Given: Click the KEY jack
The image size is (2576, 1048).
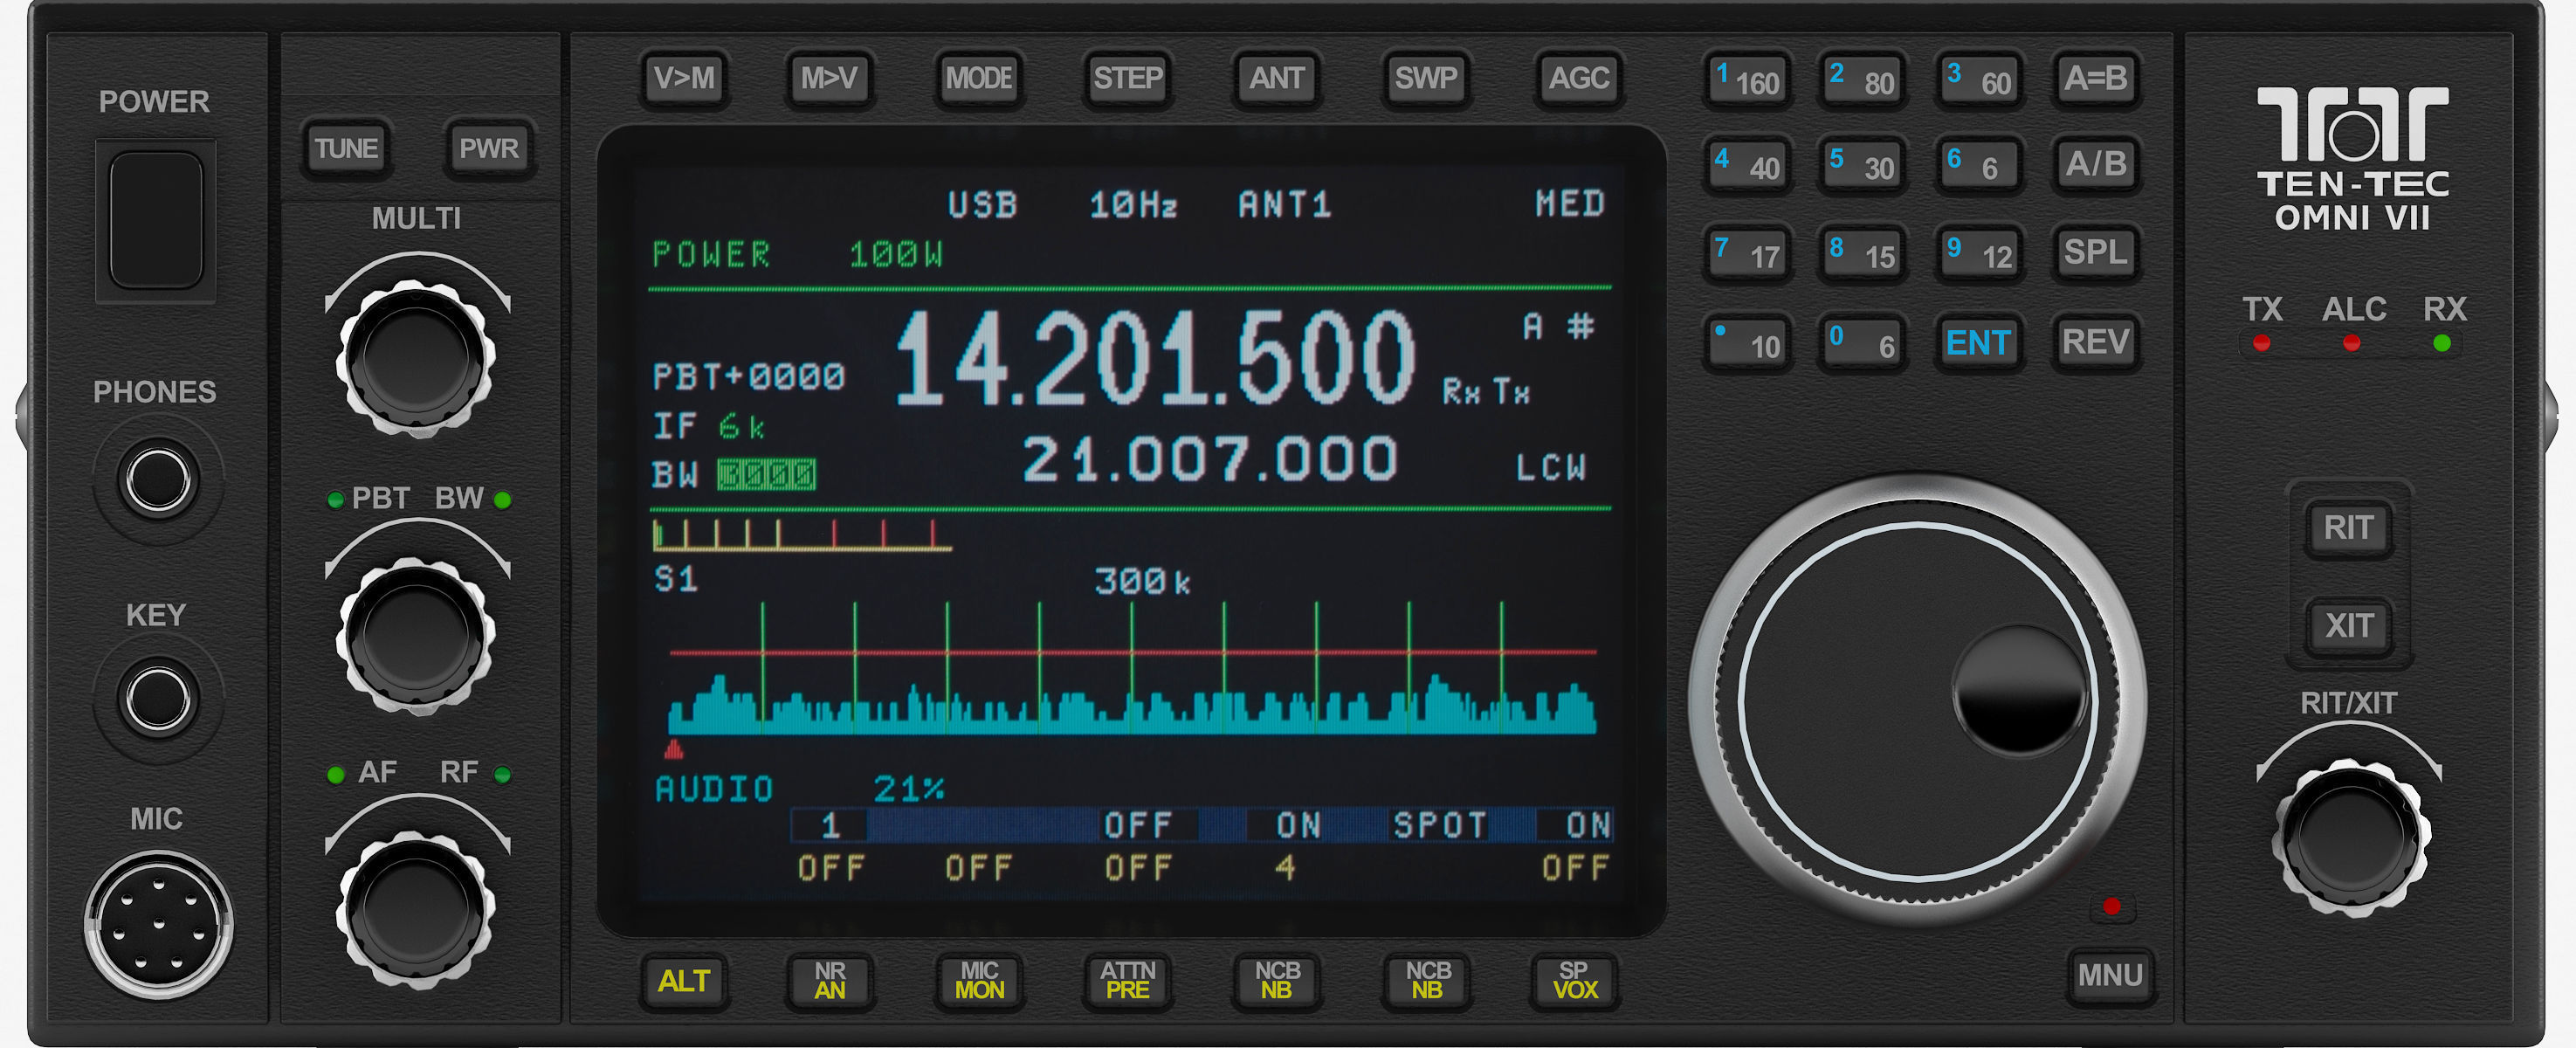Looking at the screenshot, I should 158,698.
